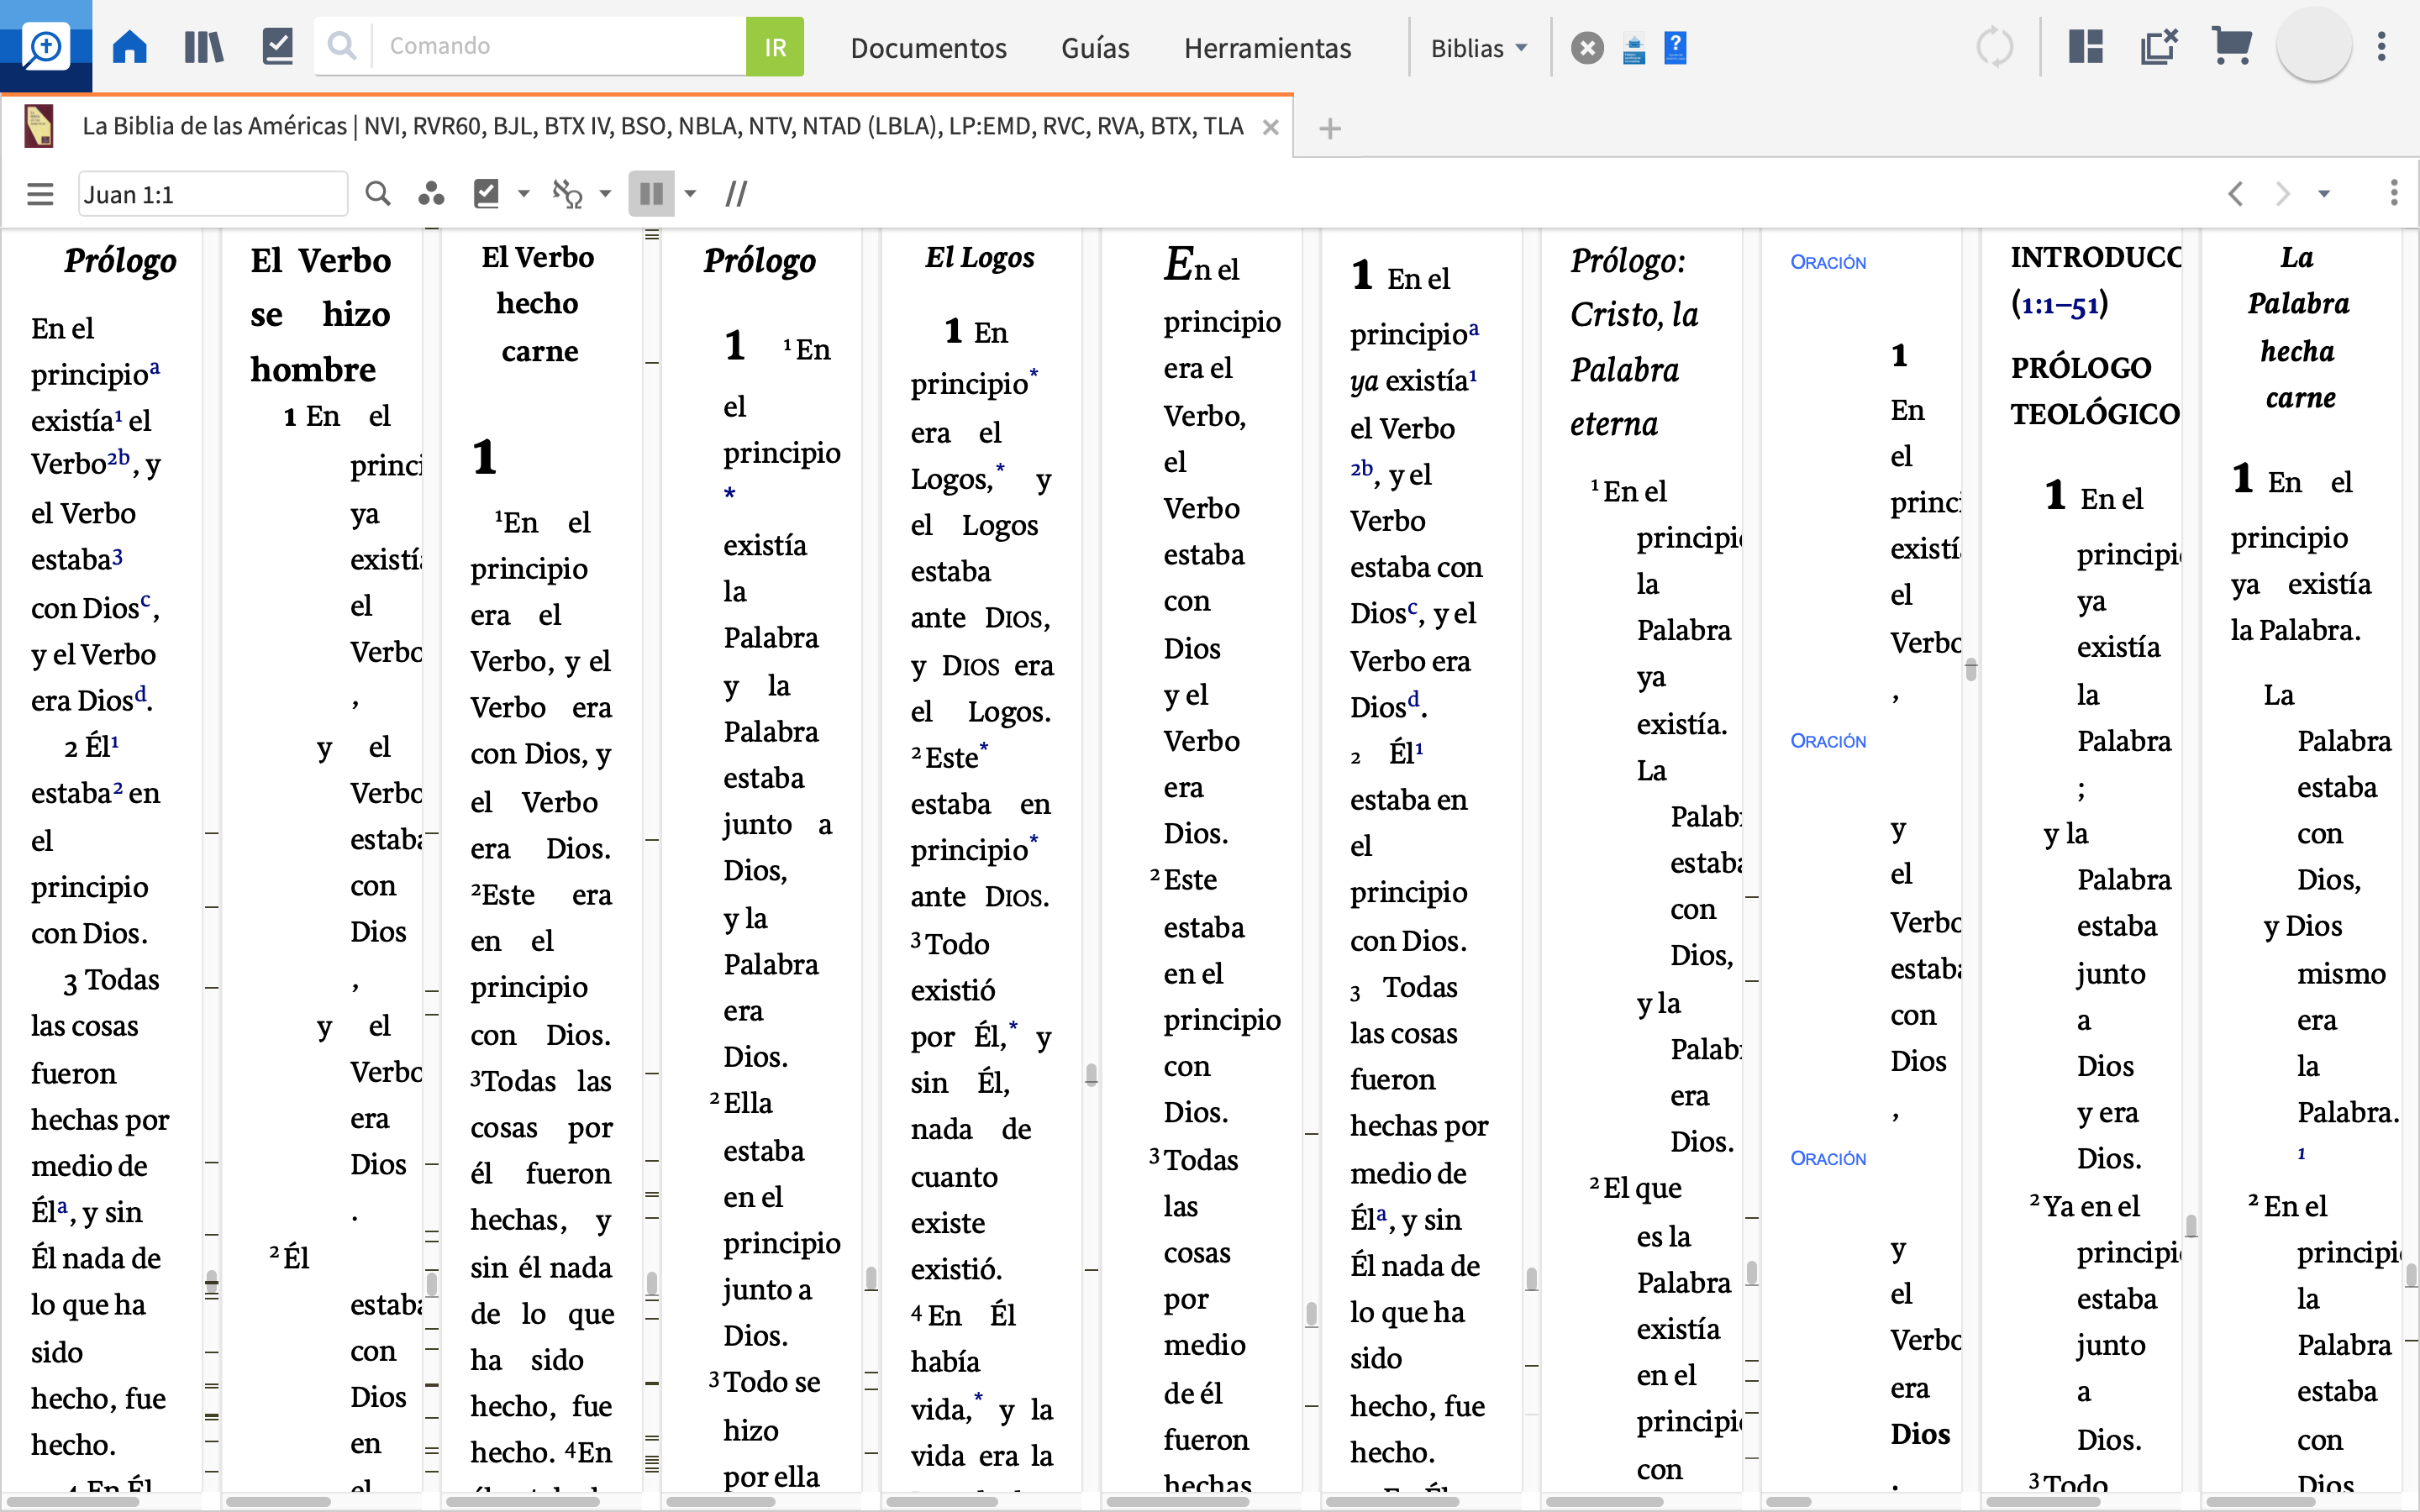Click the sync refresh icon
The height and width of the screenshot is (1512, 2420).
[x=1995, y=47]
